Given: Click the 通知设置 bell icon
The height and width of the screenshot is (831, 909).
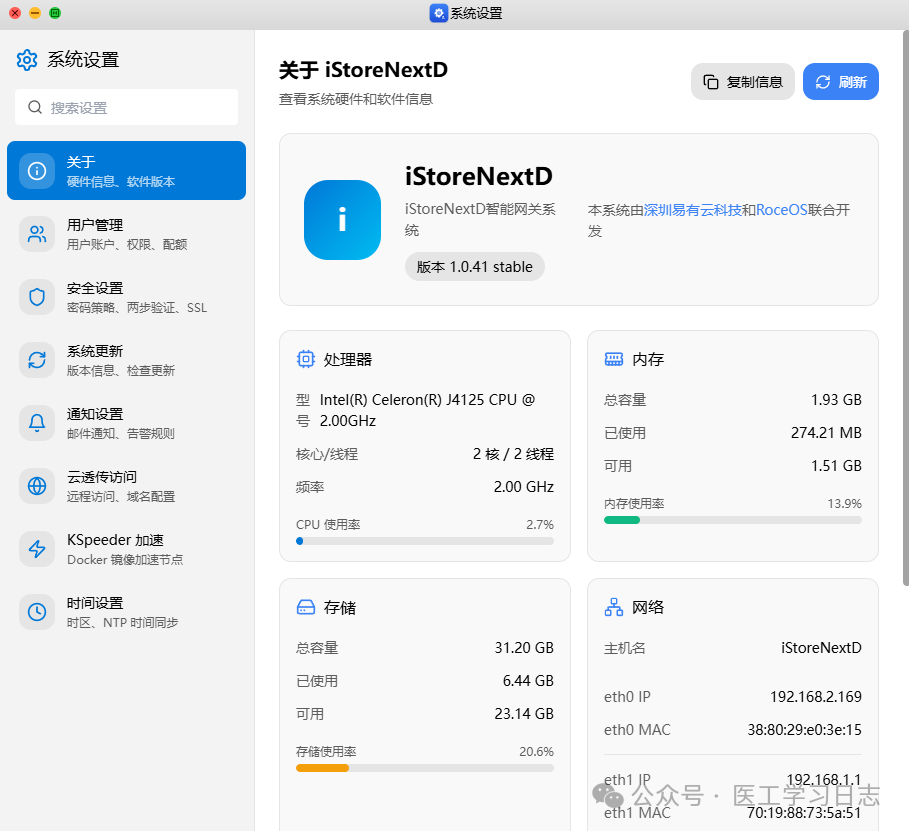Looking at the screenshot, I should tap(37, 423).
